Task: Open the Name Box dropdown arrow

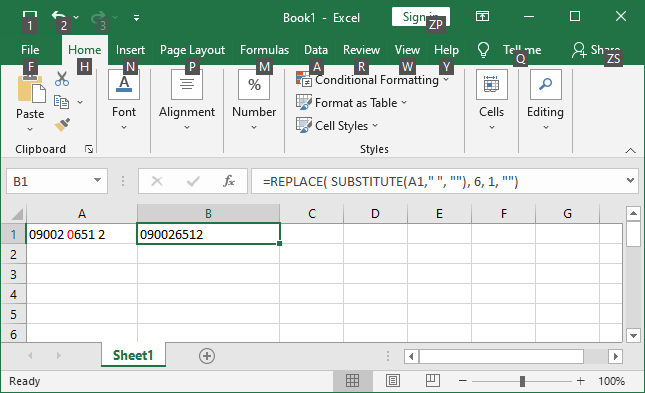Action: click(97, 180)
